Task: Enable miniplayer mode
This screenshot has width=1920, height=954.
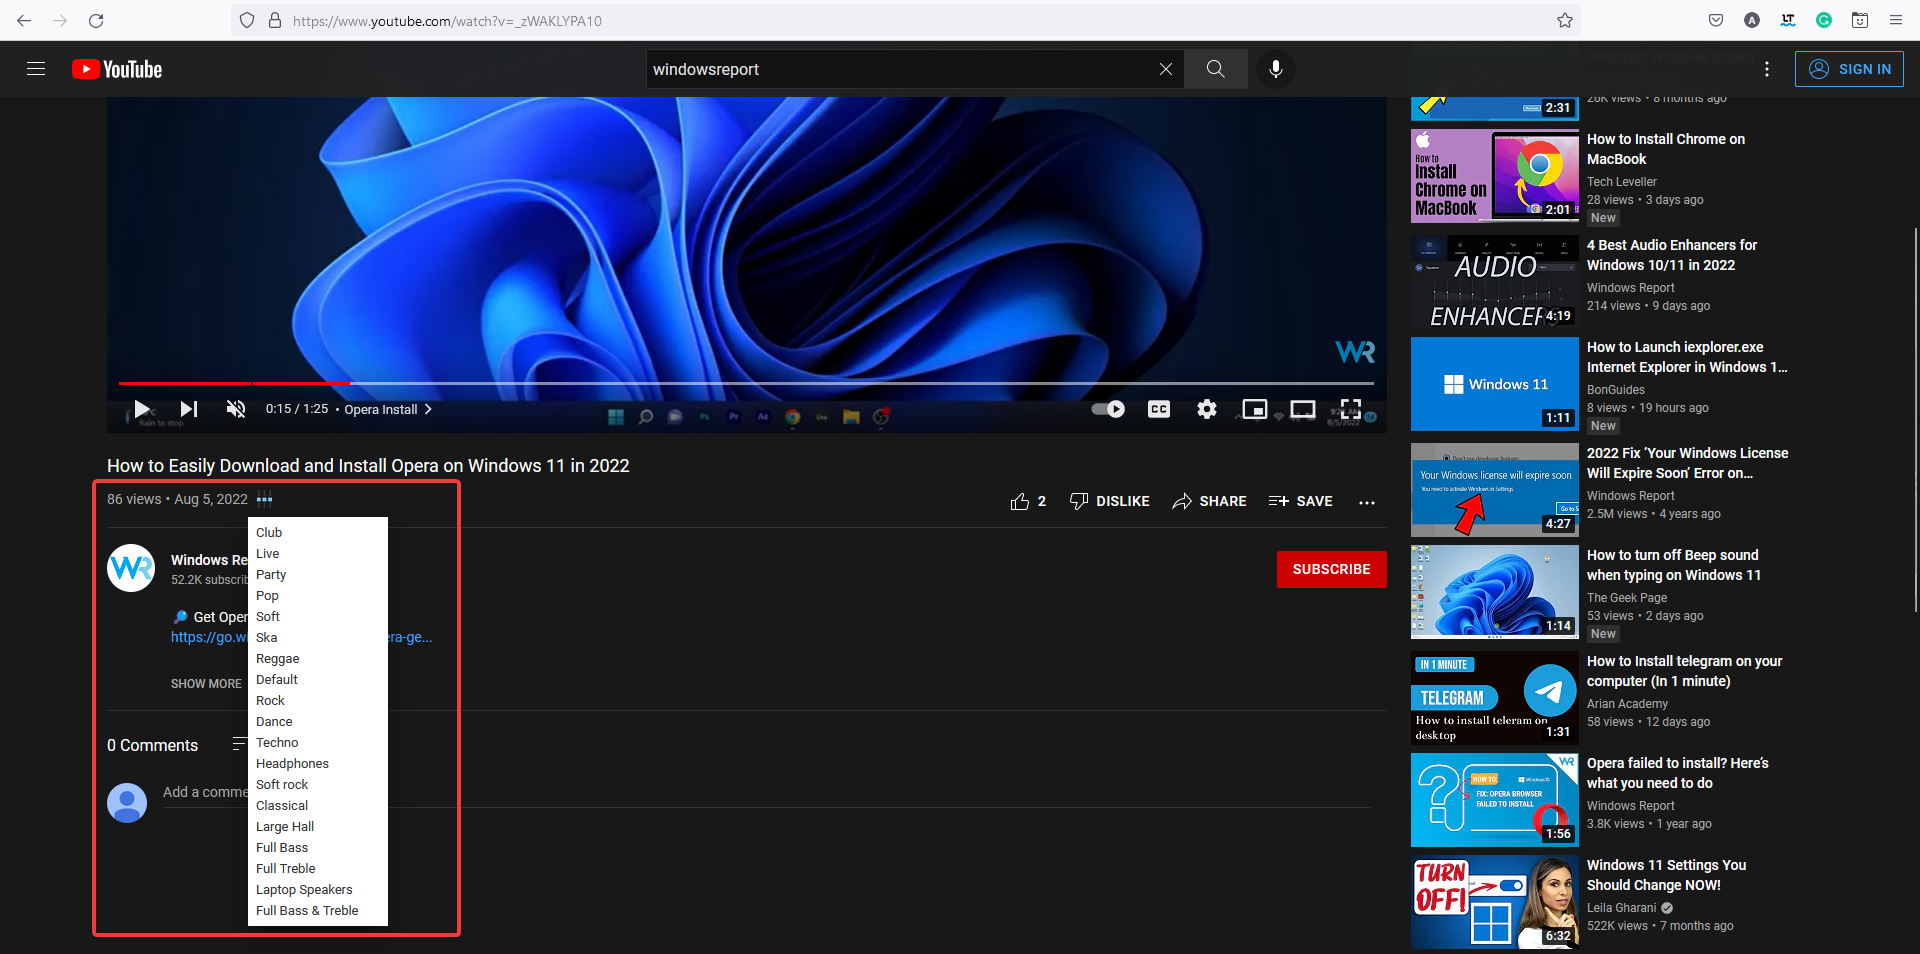Action: coord(1254,409)
